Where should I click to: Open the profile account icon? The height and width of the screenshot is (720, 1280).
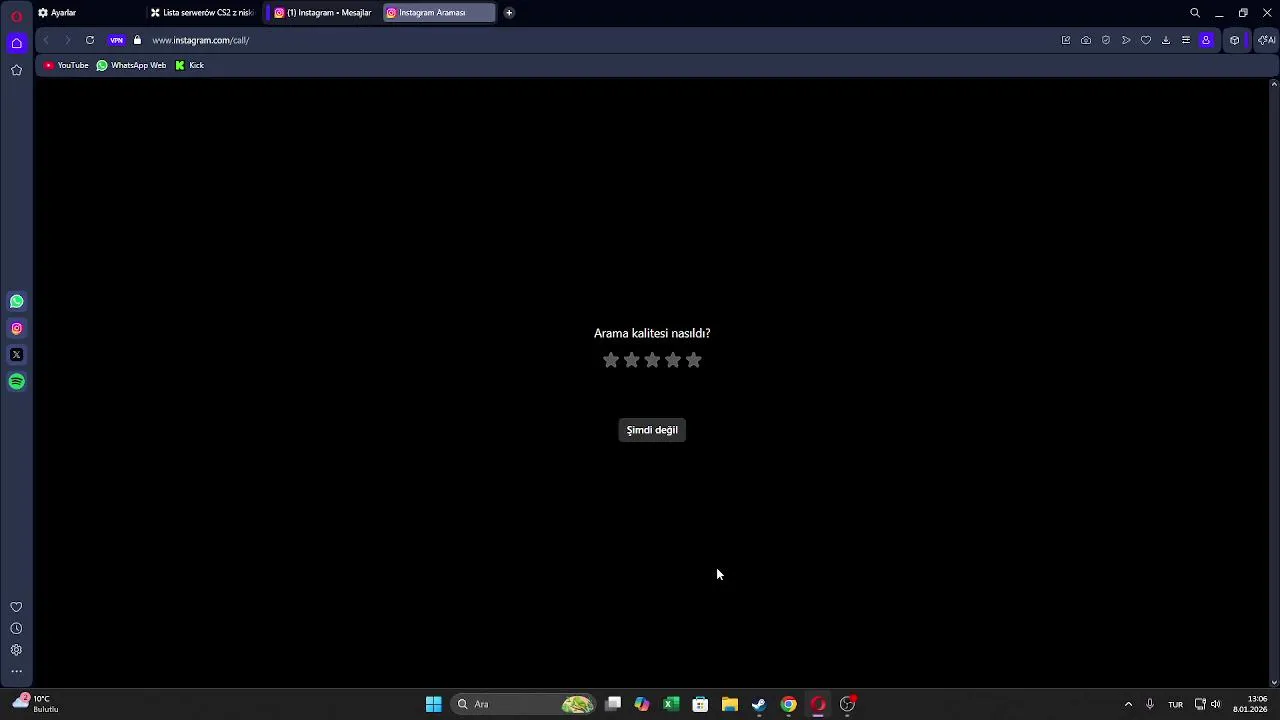[1206, 40]
